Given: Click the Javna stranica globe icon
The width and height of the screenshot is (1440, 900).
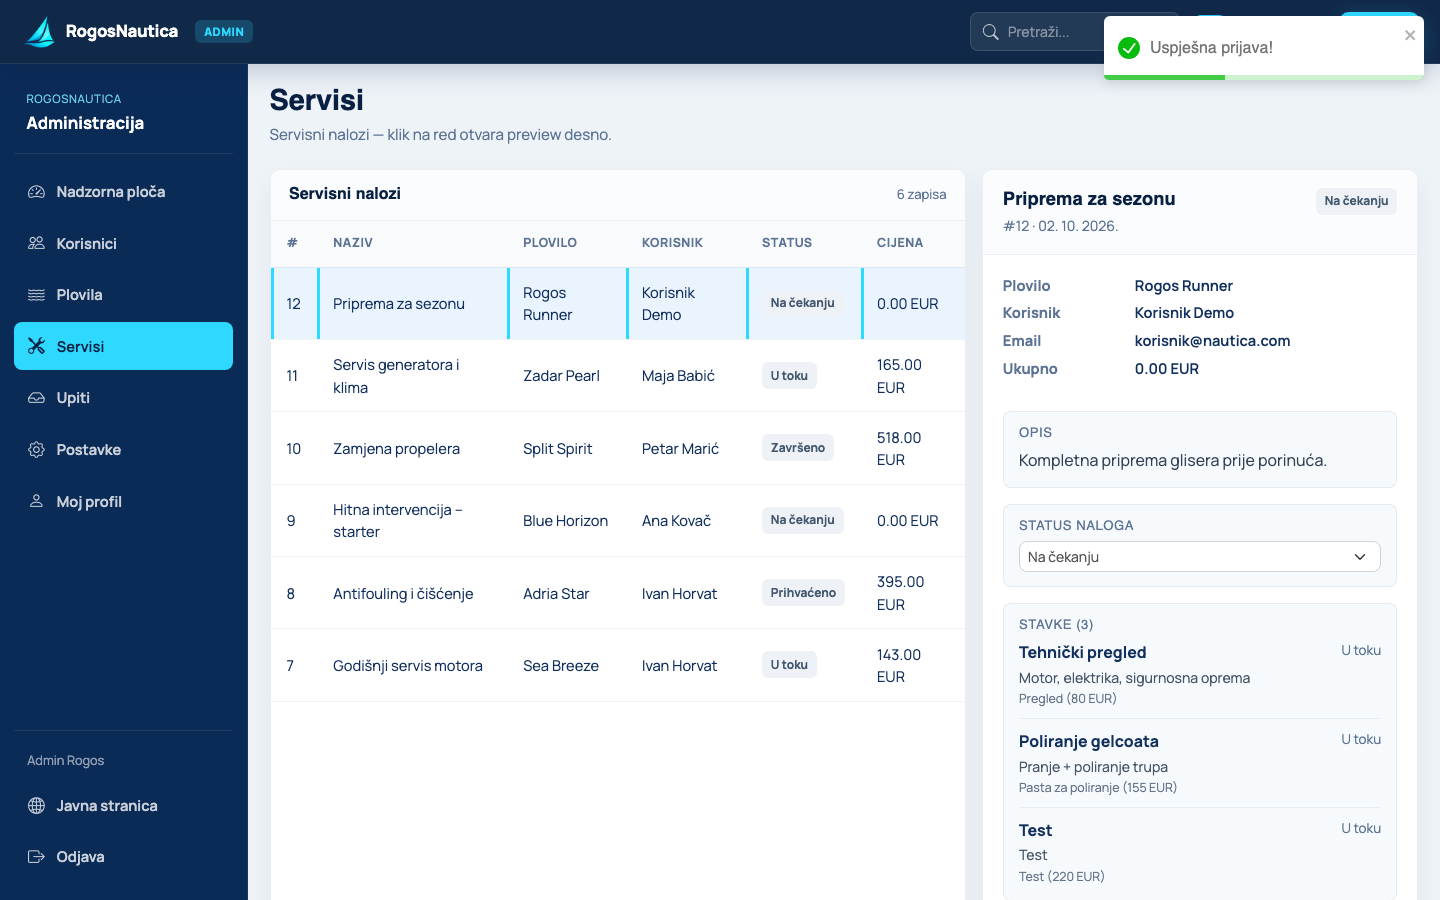Looking at the screenshot, I should click(36, 806).
